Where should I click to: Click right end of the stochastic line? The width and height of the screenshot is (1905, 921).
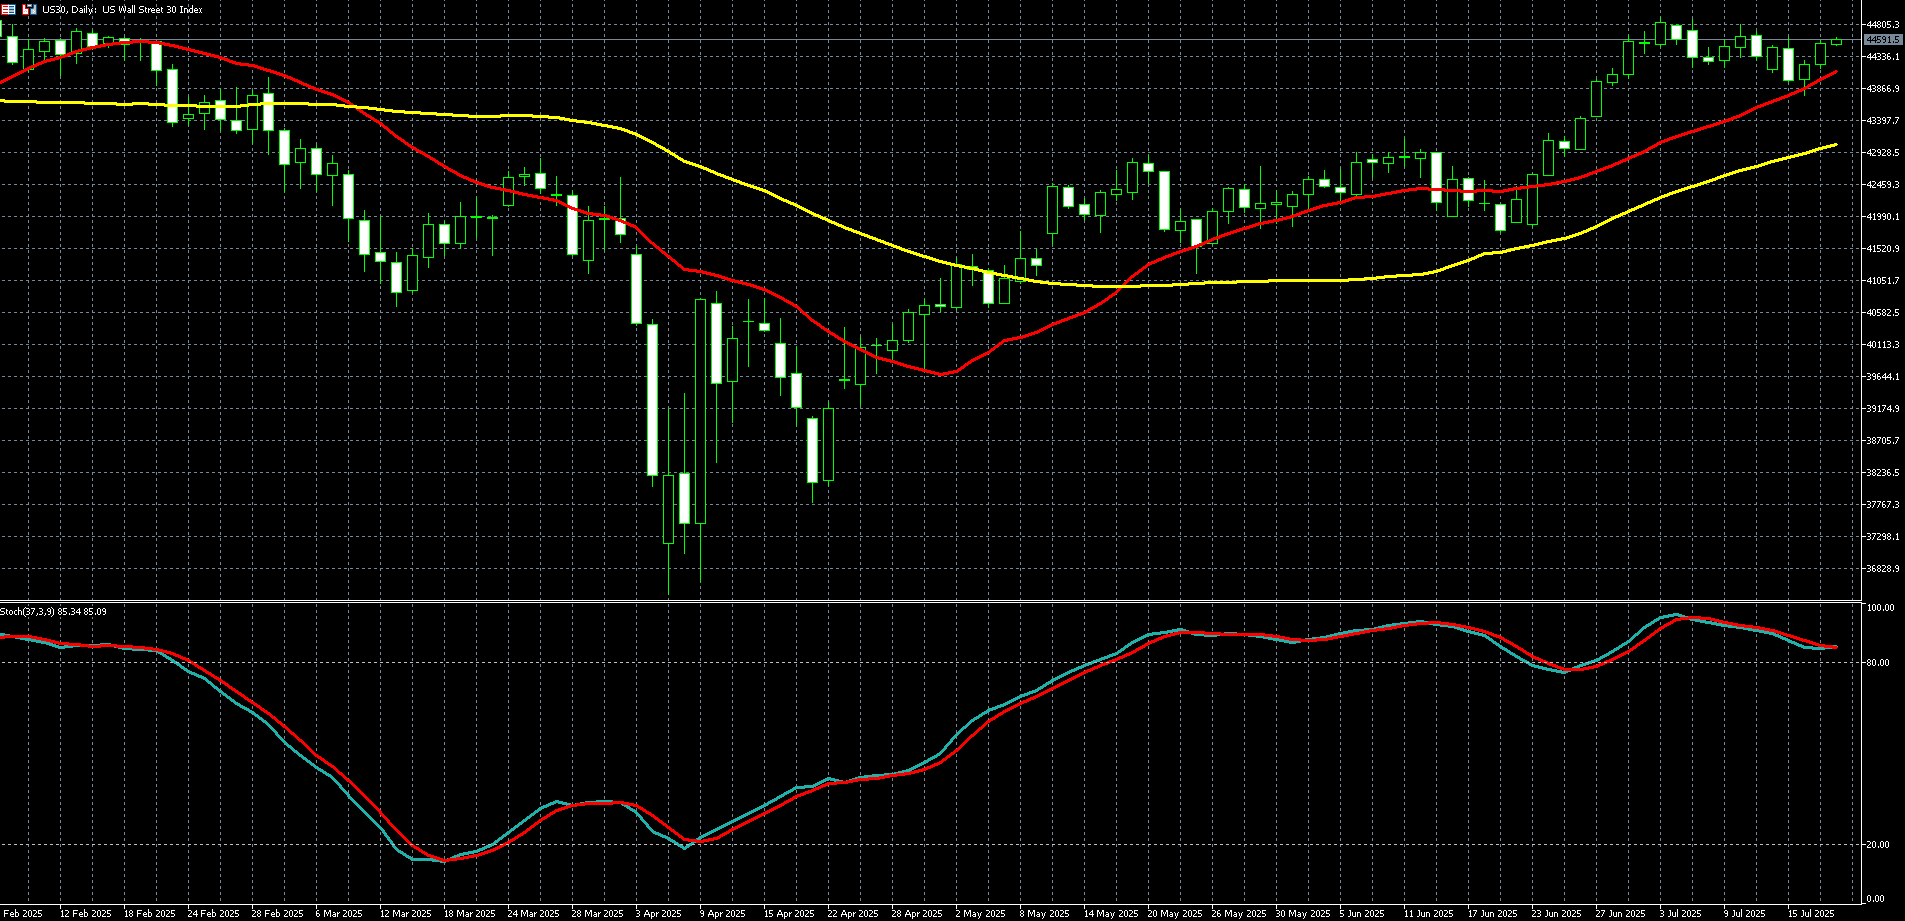(x=1835, y=647)
